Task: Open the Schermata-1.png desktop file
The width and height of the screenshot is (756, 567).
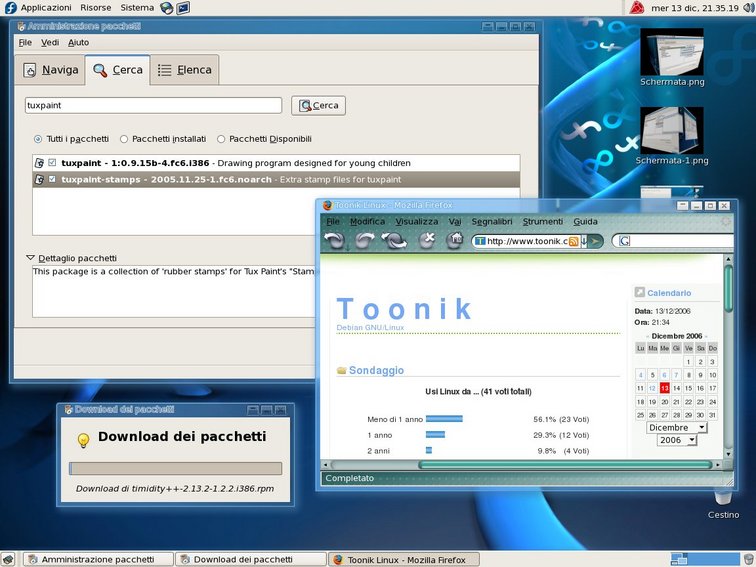Action: click(672, 136)
